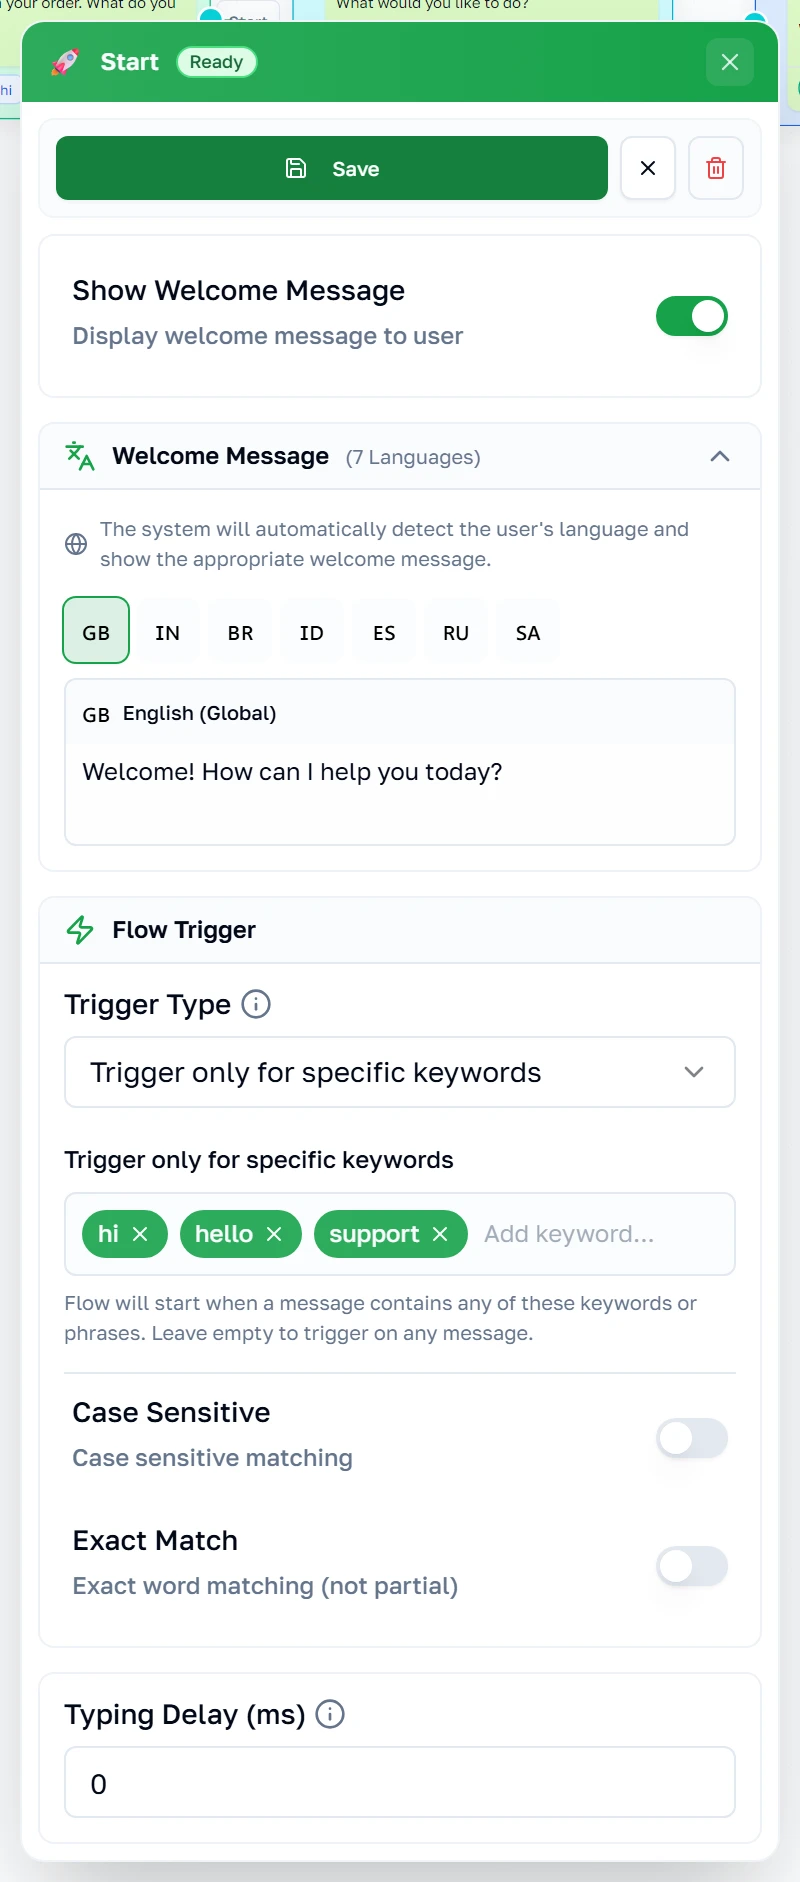Turn on the Exact Match toggle
This screenshot has width=800, height=1882.
[692, 1566]
